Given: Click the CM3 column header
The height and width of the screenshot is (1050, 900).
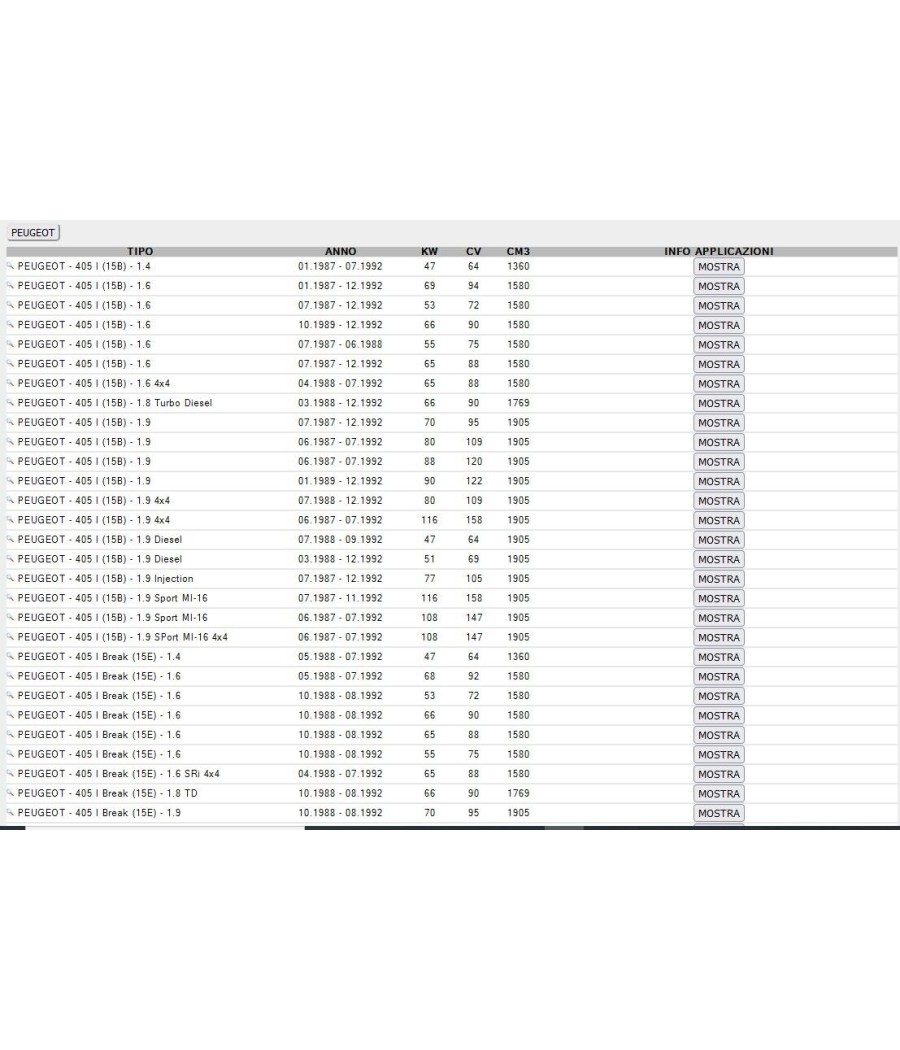Looking at the screenshot, I should (x=518, y=252).
